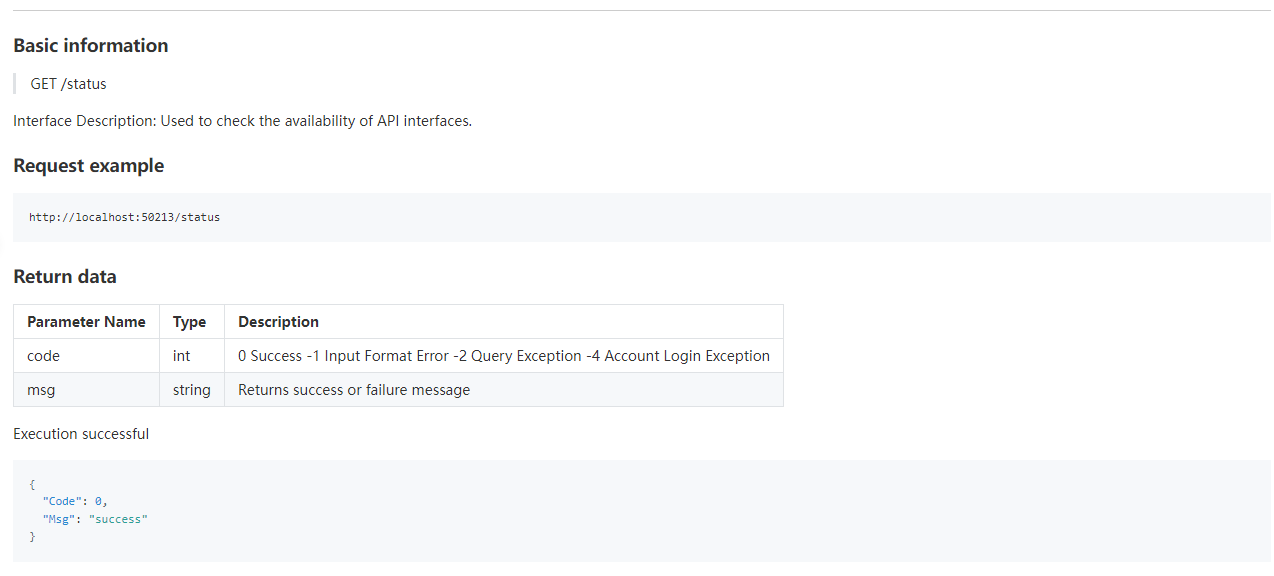This screenshot has height=576, width=1274.
Task: Click the "Msg": "success" JSON line
Action: pyautogui.click(x=95, y=520)
